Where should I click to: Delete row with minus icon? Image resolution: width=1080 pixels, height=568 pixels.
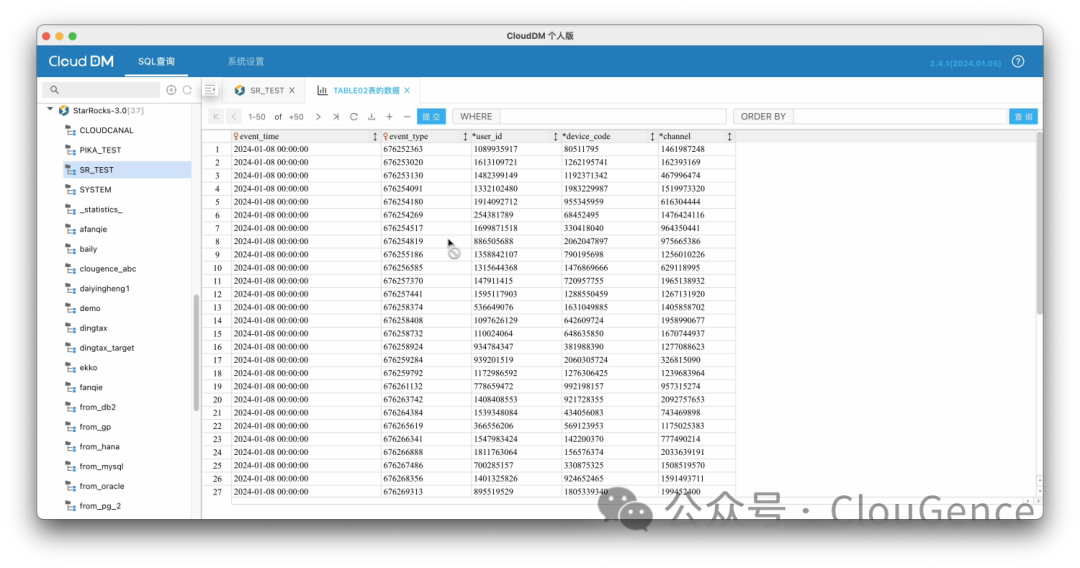(x=407, y=116)
